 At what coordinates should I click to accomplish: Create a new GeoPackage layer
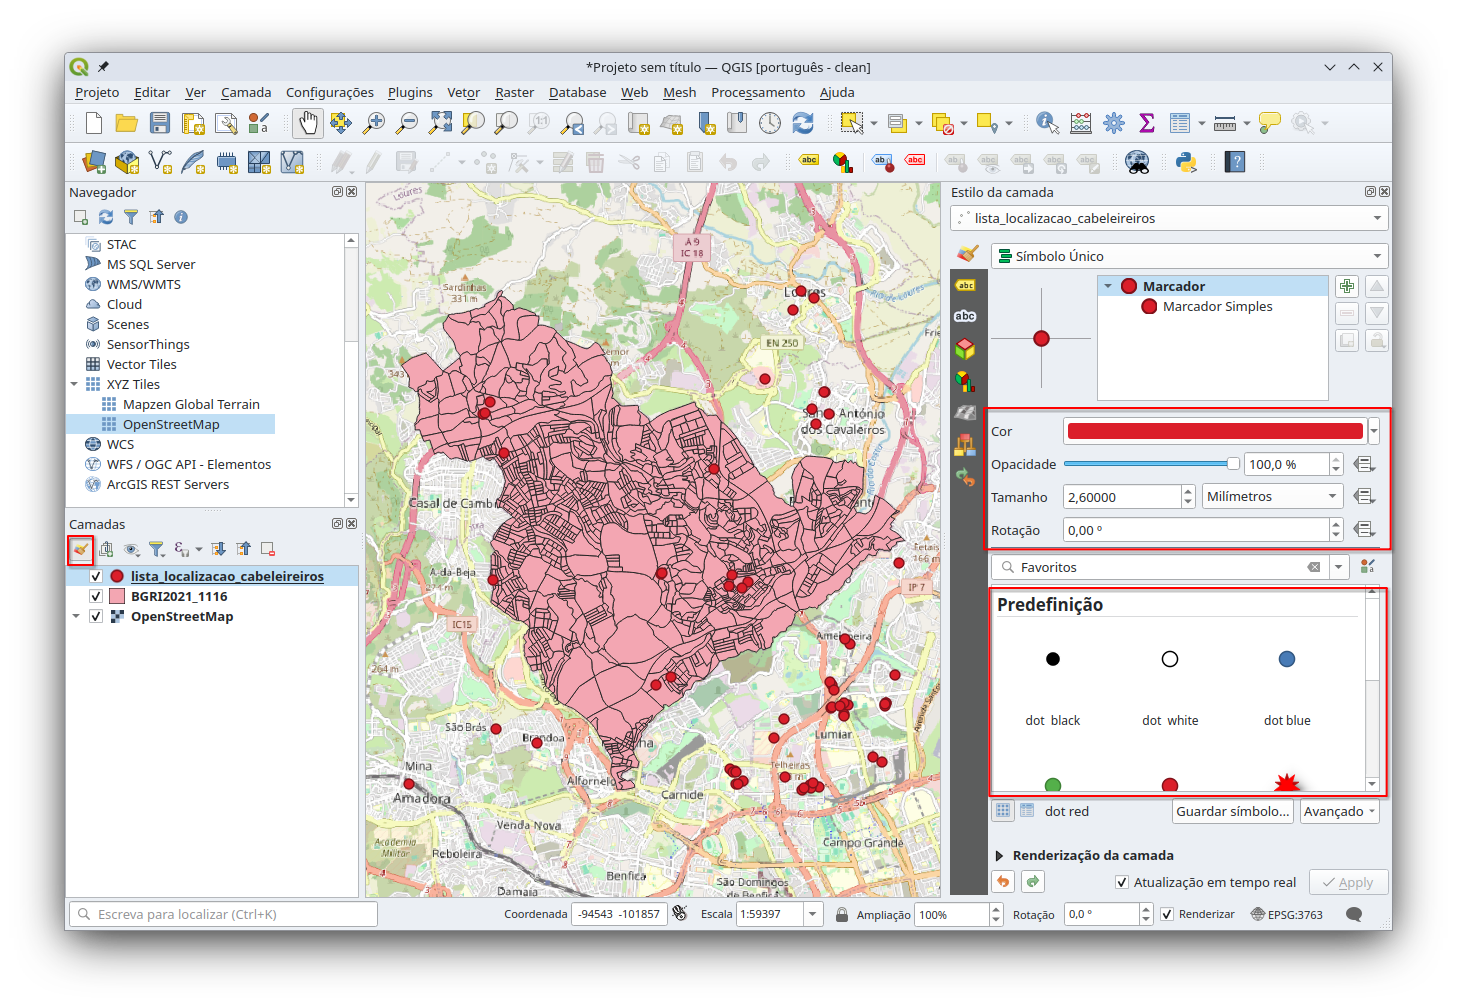[x=127, y=162]
